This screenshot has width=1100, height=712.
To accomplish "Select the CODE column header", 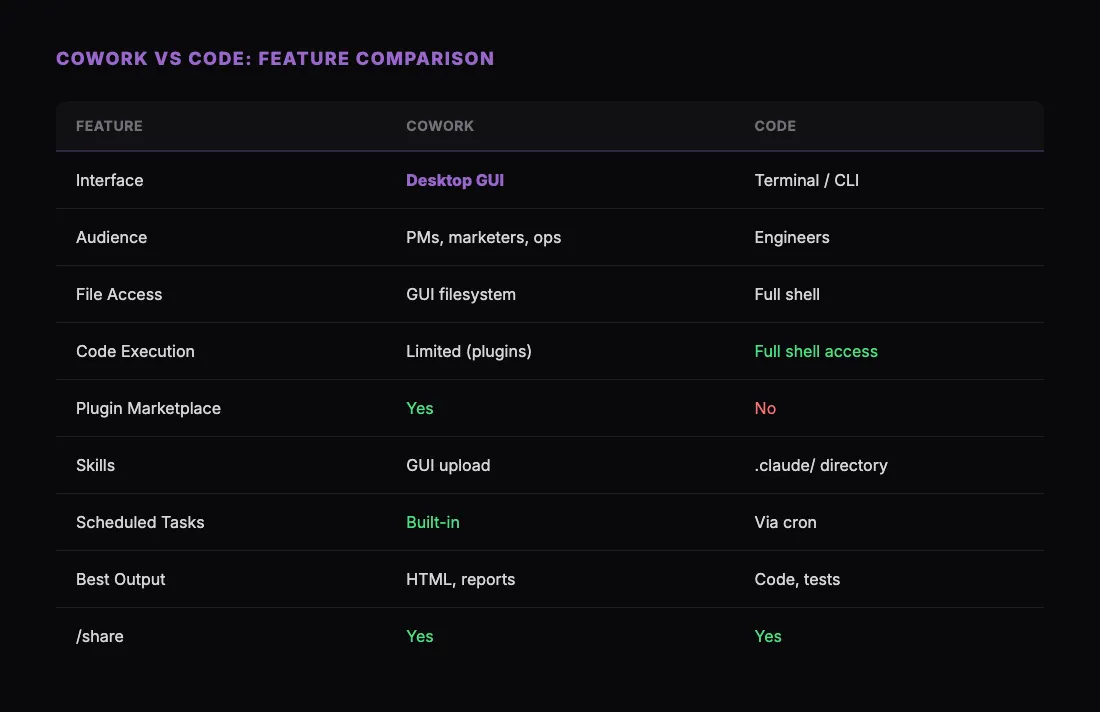I will [775, 126].
